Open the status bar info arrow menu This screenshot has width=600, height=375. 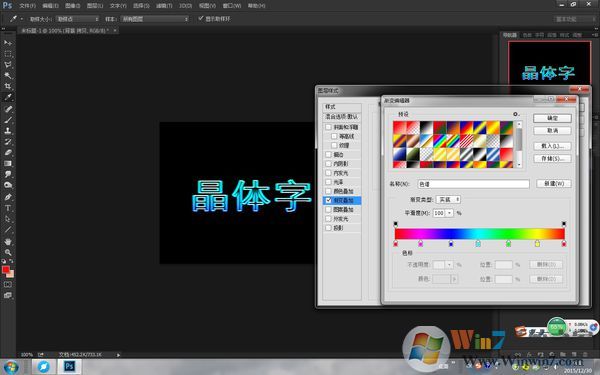[x=118, y=355]
